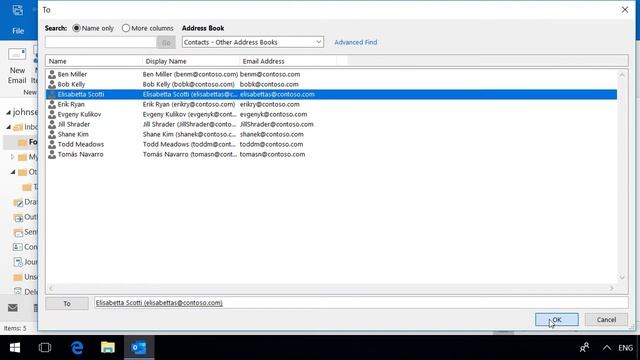The height and width of the screenshot is (360, 640).
Task: Show hidden system tray icons
Action: pos(607,348)
